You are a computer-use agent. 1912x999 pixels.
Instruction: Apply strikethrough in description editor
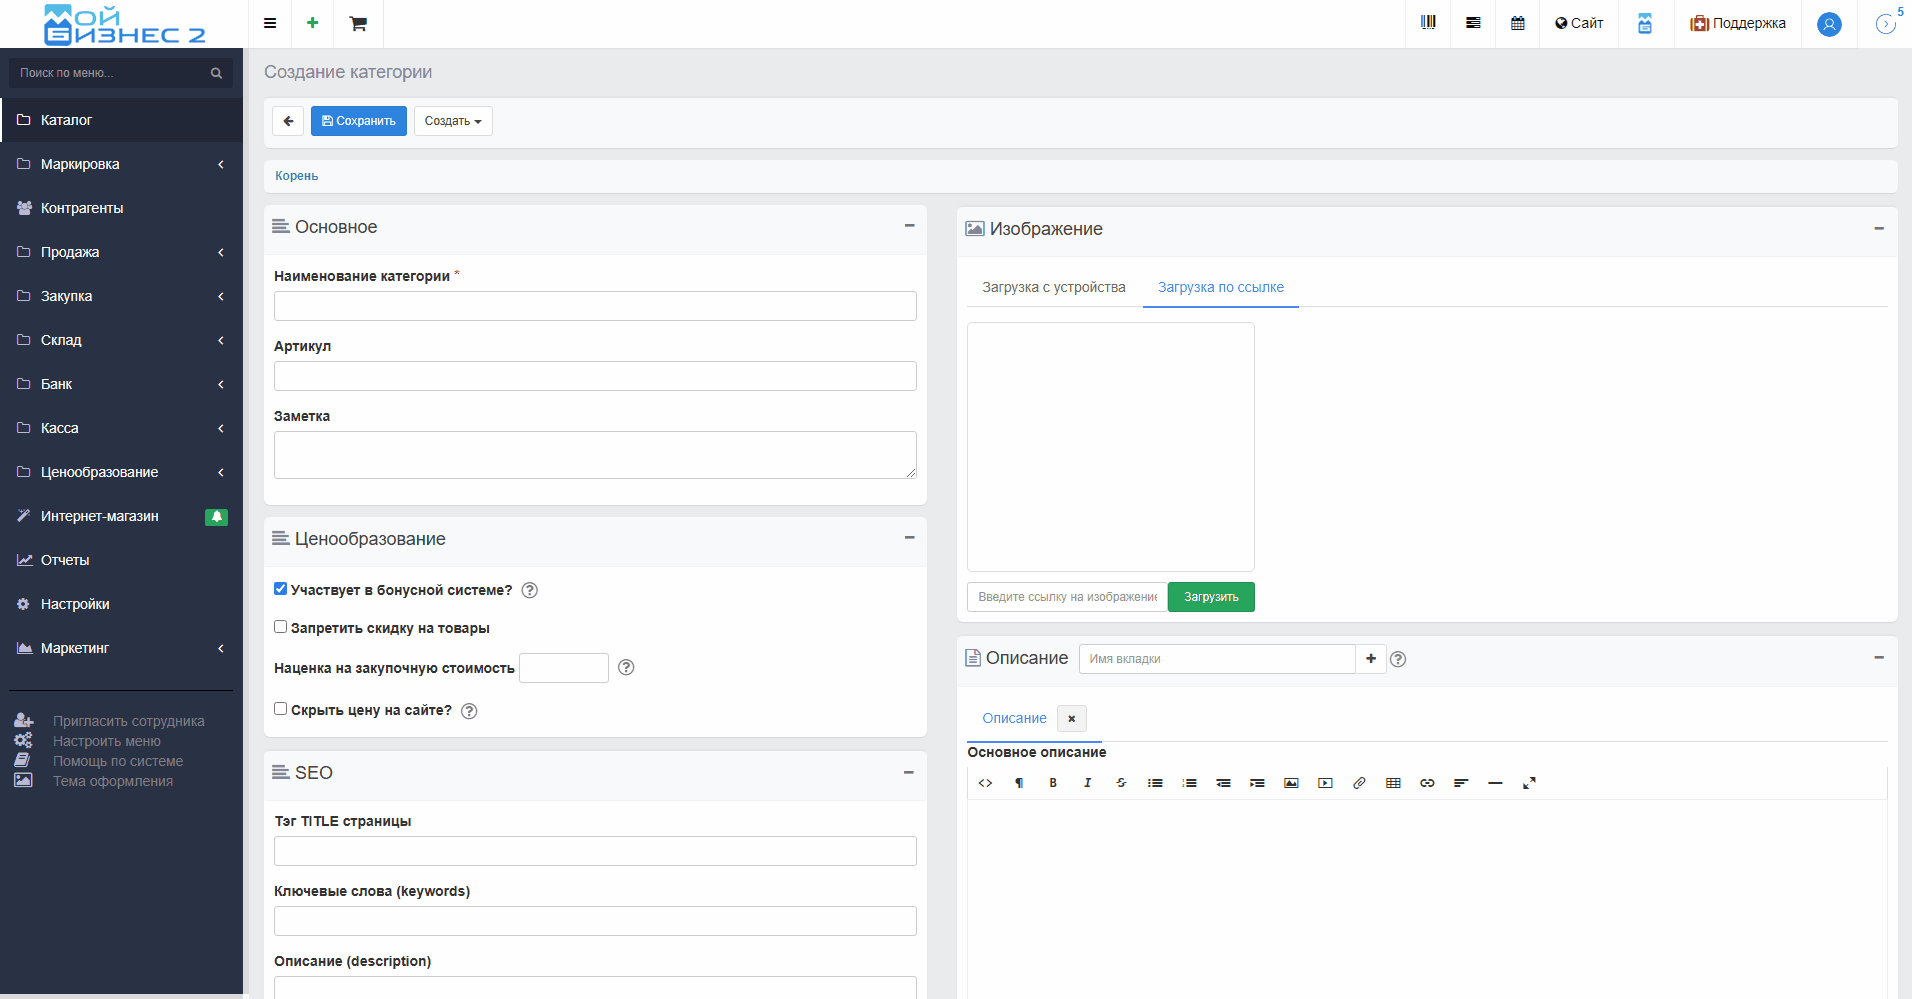pos(1121,783)
